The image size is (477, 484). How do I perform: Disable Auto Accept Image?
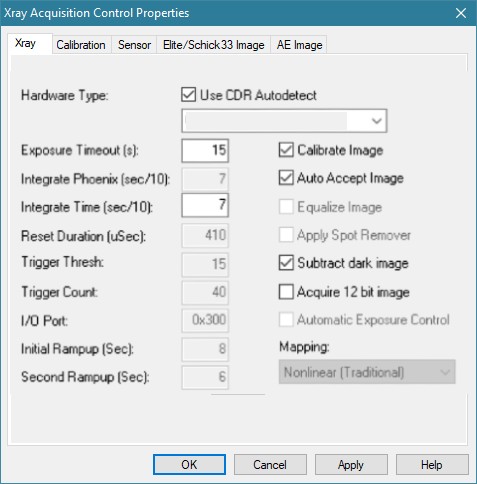point(286,178)
